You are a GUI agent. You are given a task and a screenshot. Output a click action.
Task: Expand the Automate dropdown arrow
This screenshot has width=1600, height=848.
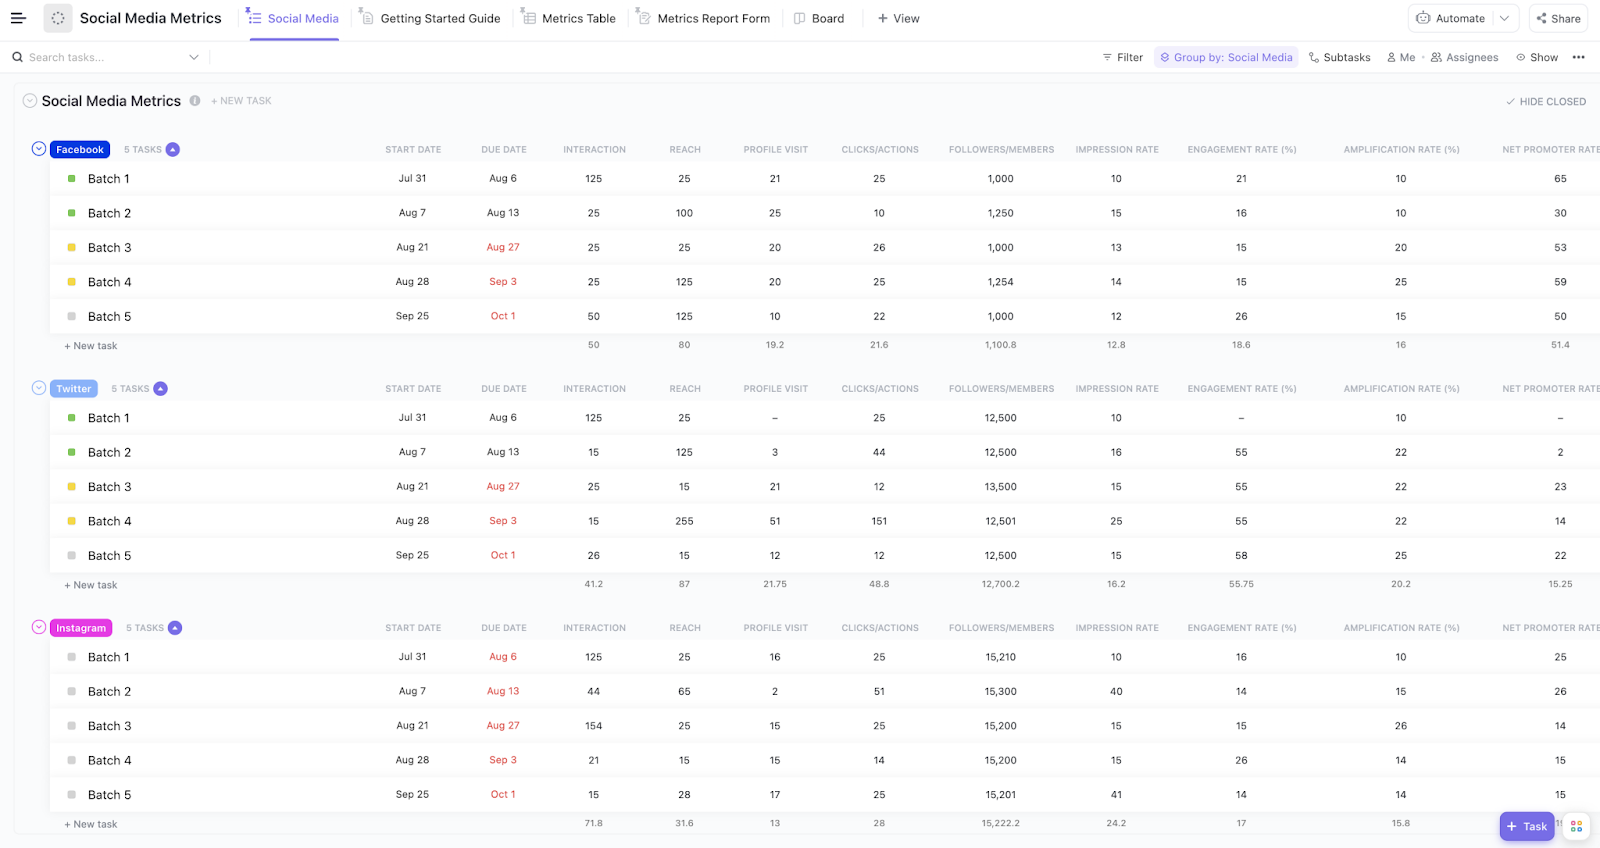click(1504, 18)
